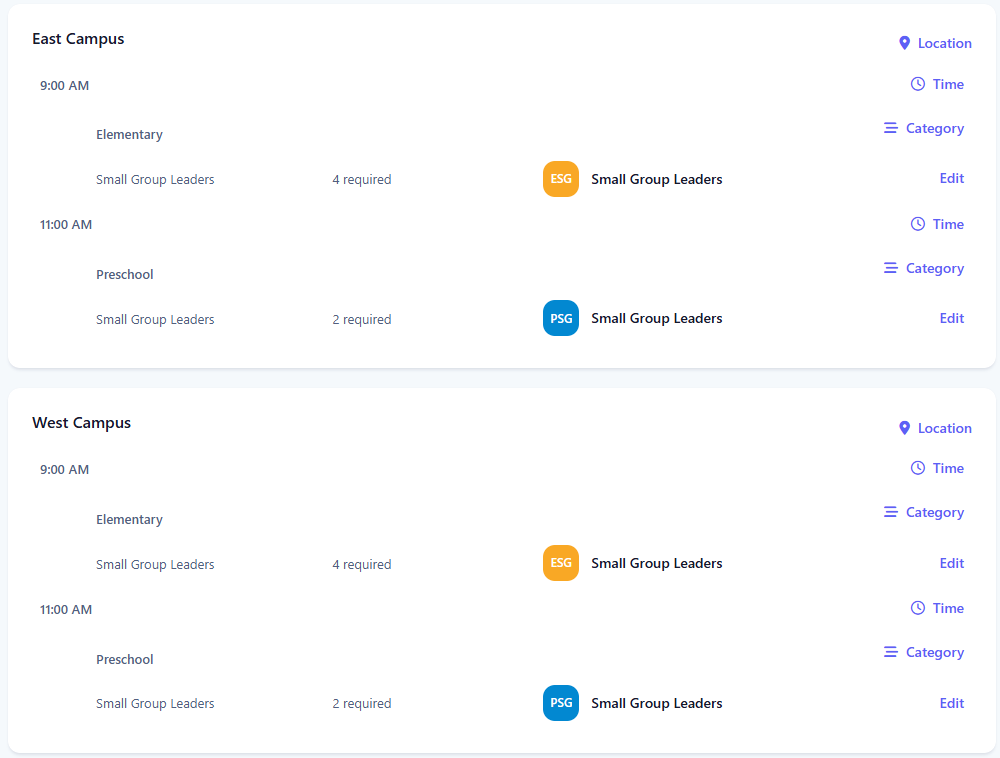This screenshot has width=1000, height=758.
Task: Edit East Campus Preschool Small Group Leaders
Action: coord(952,318)
